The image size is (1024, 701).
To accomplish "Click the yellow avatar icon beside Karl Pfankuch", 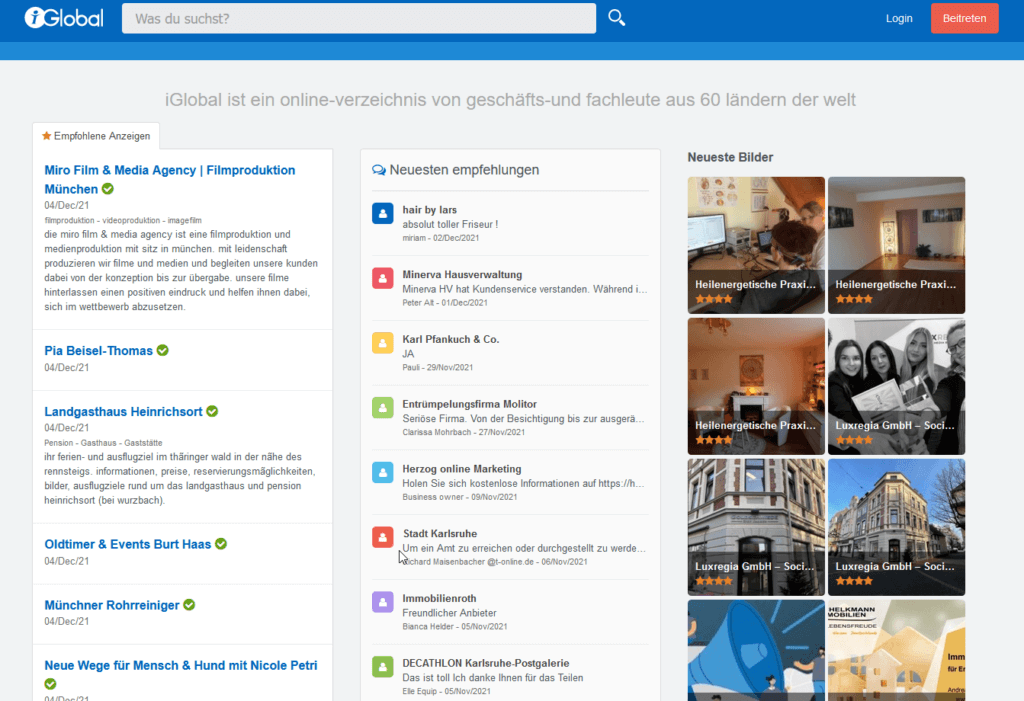I will [x=382, y=343].
